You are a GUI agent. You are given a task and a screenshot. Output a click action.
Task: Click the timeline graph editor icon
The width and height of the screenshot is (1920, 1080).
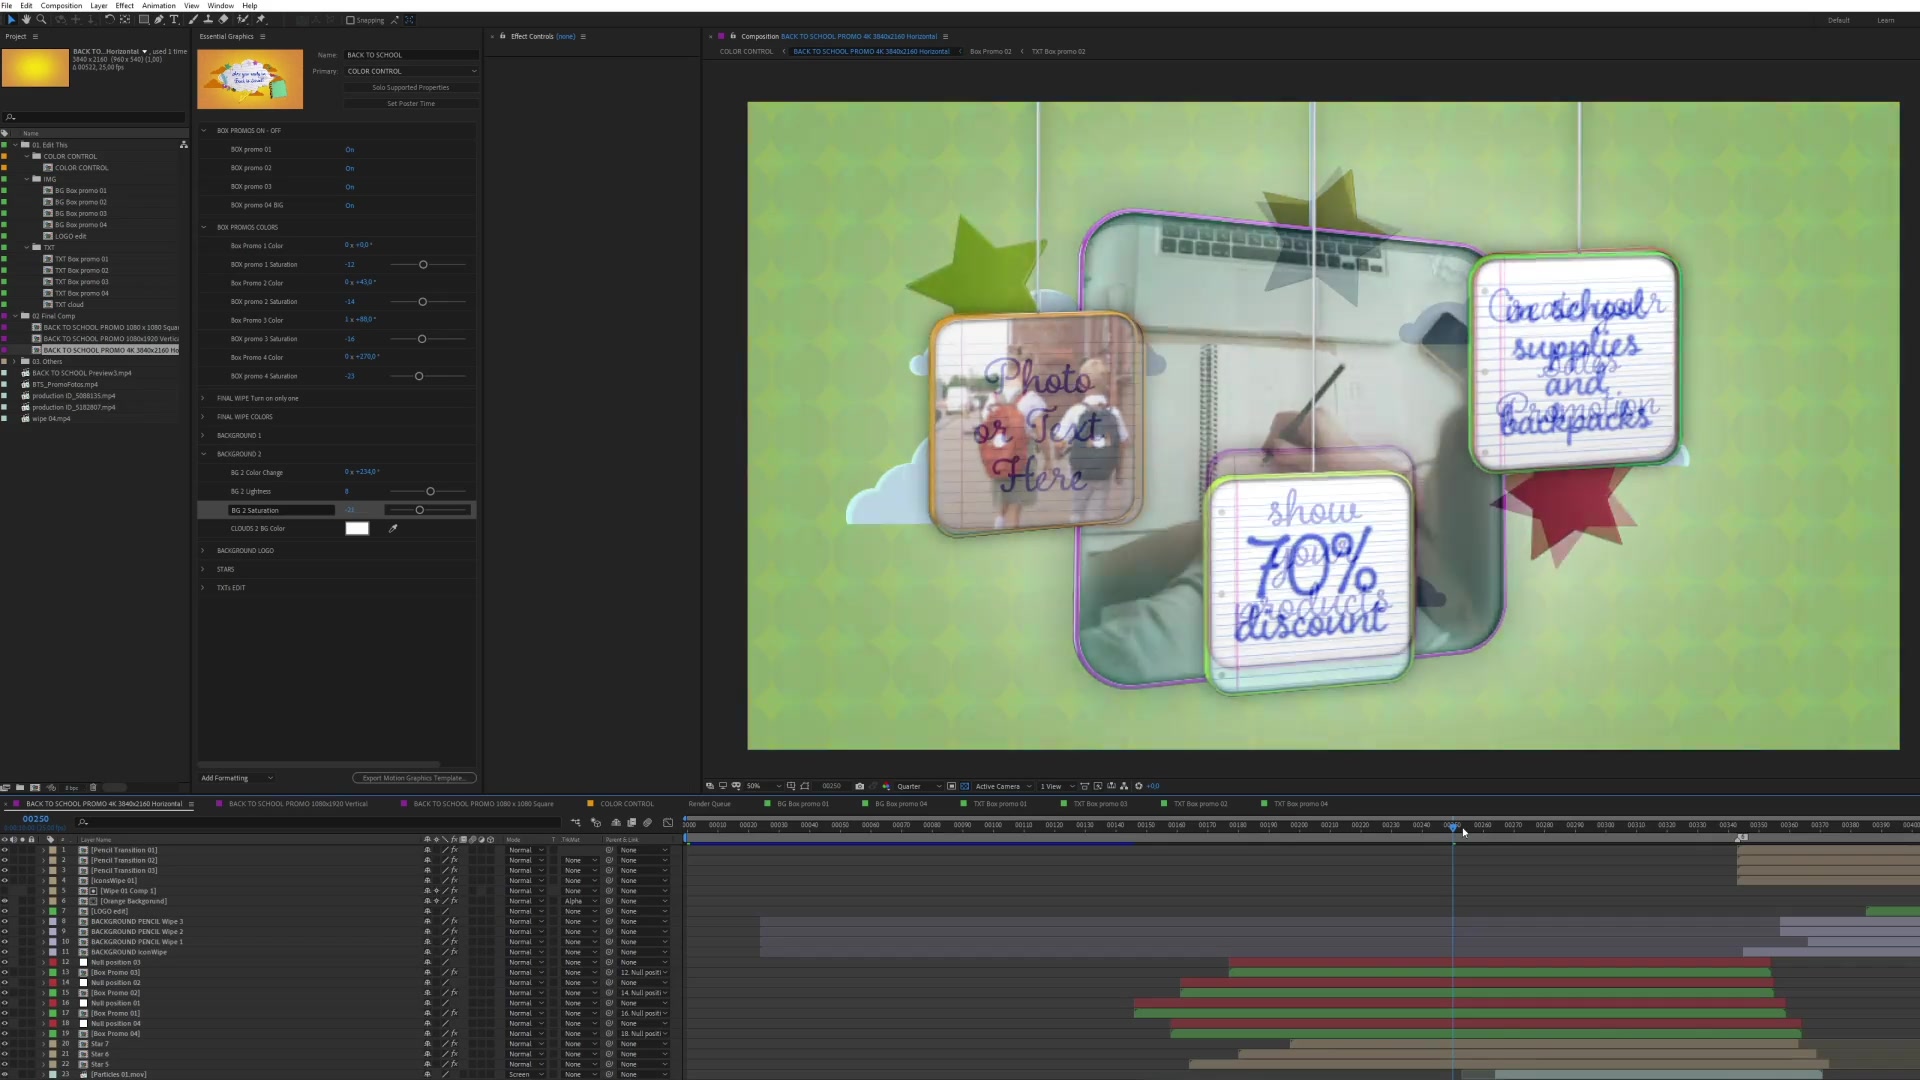668,822
